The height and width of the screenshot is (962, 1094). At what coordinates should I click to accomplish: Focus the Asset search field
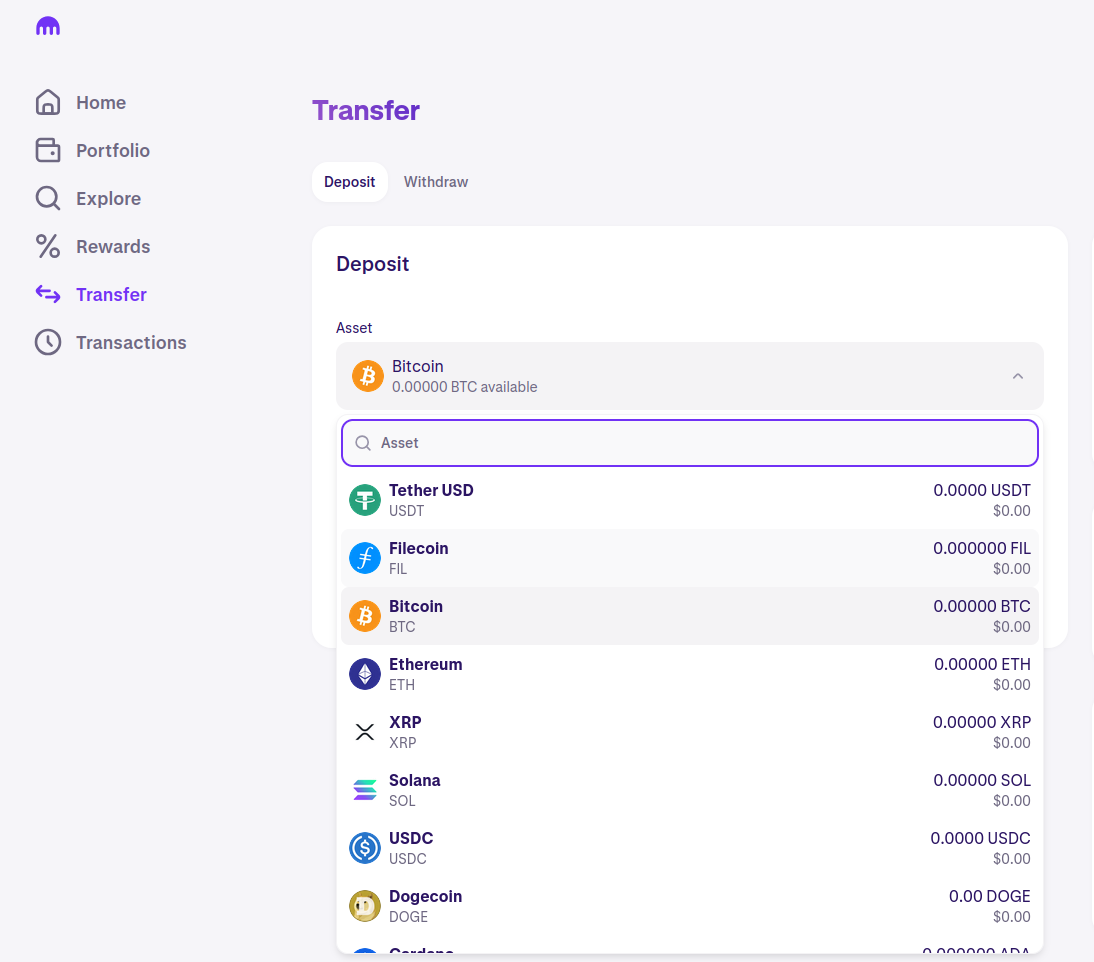(x=690, y=443)
